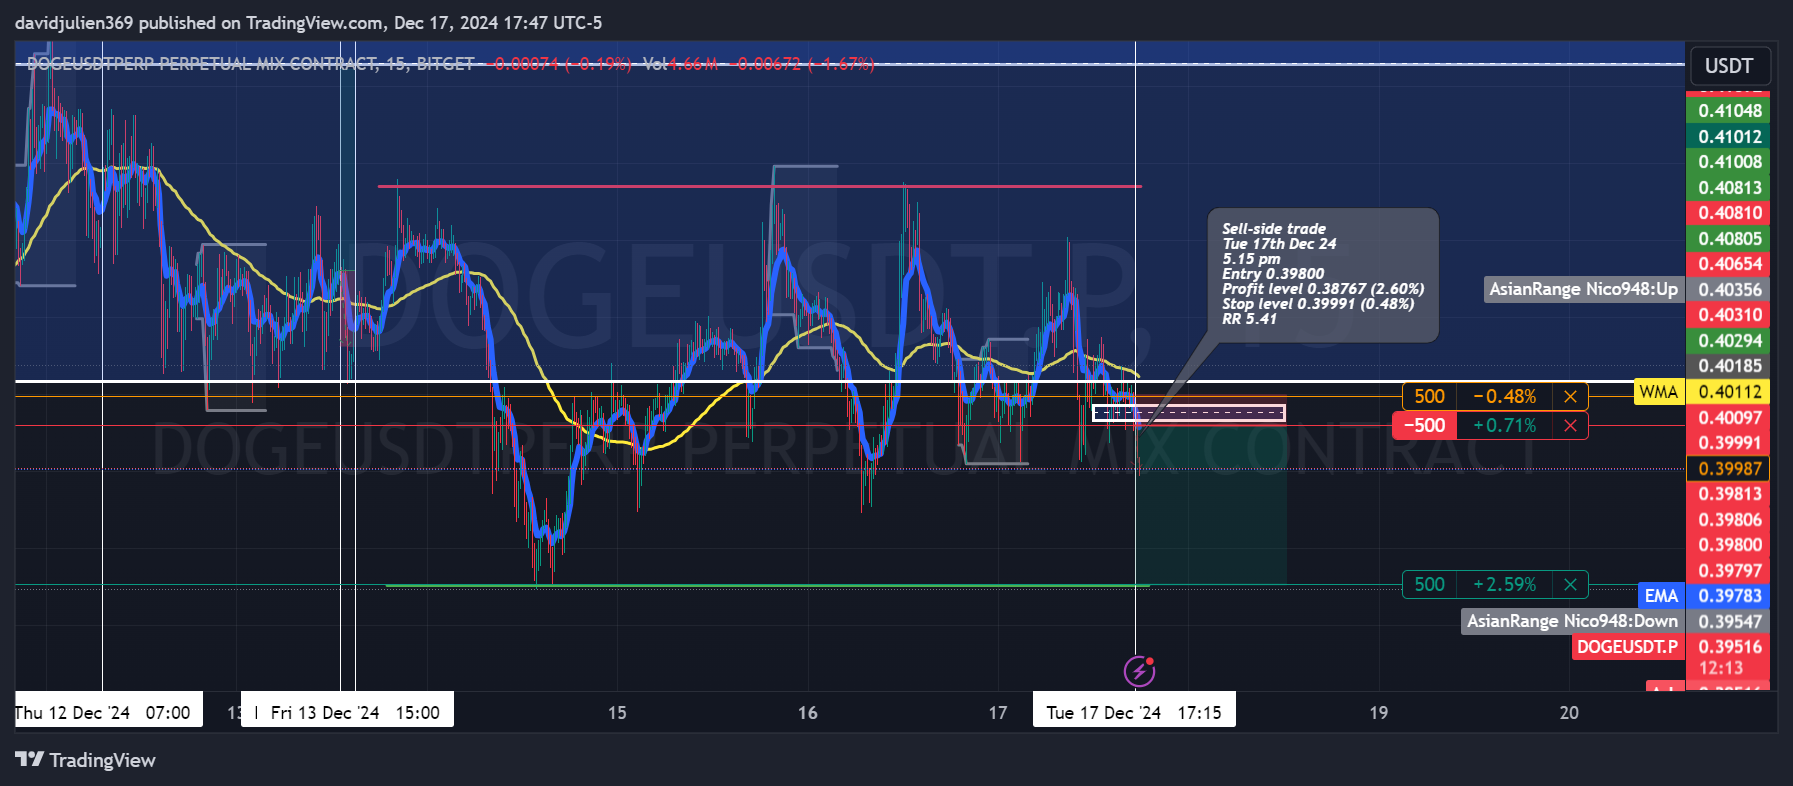Click the TradingView logo

click(85, 760)
